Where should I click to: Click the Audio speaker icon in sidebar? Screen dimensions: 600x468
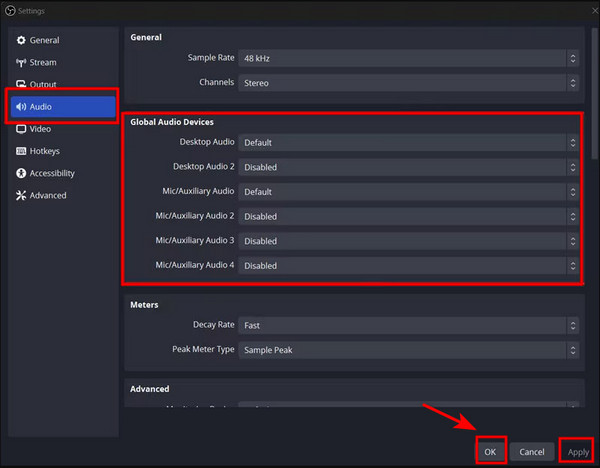tap(21, 107)
